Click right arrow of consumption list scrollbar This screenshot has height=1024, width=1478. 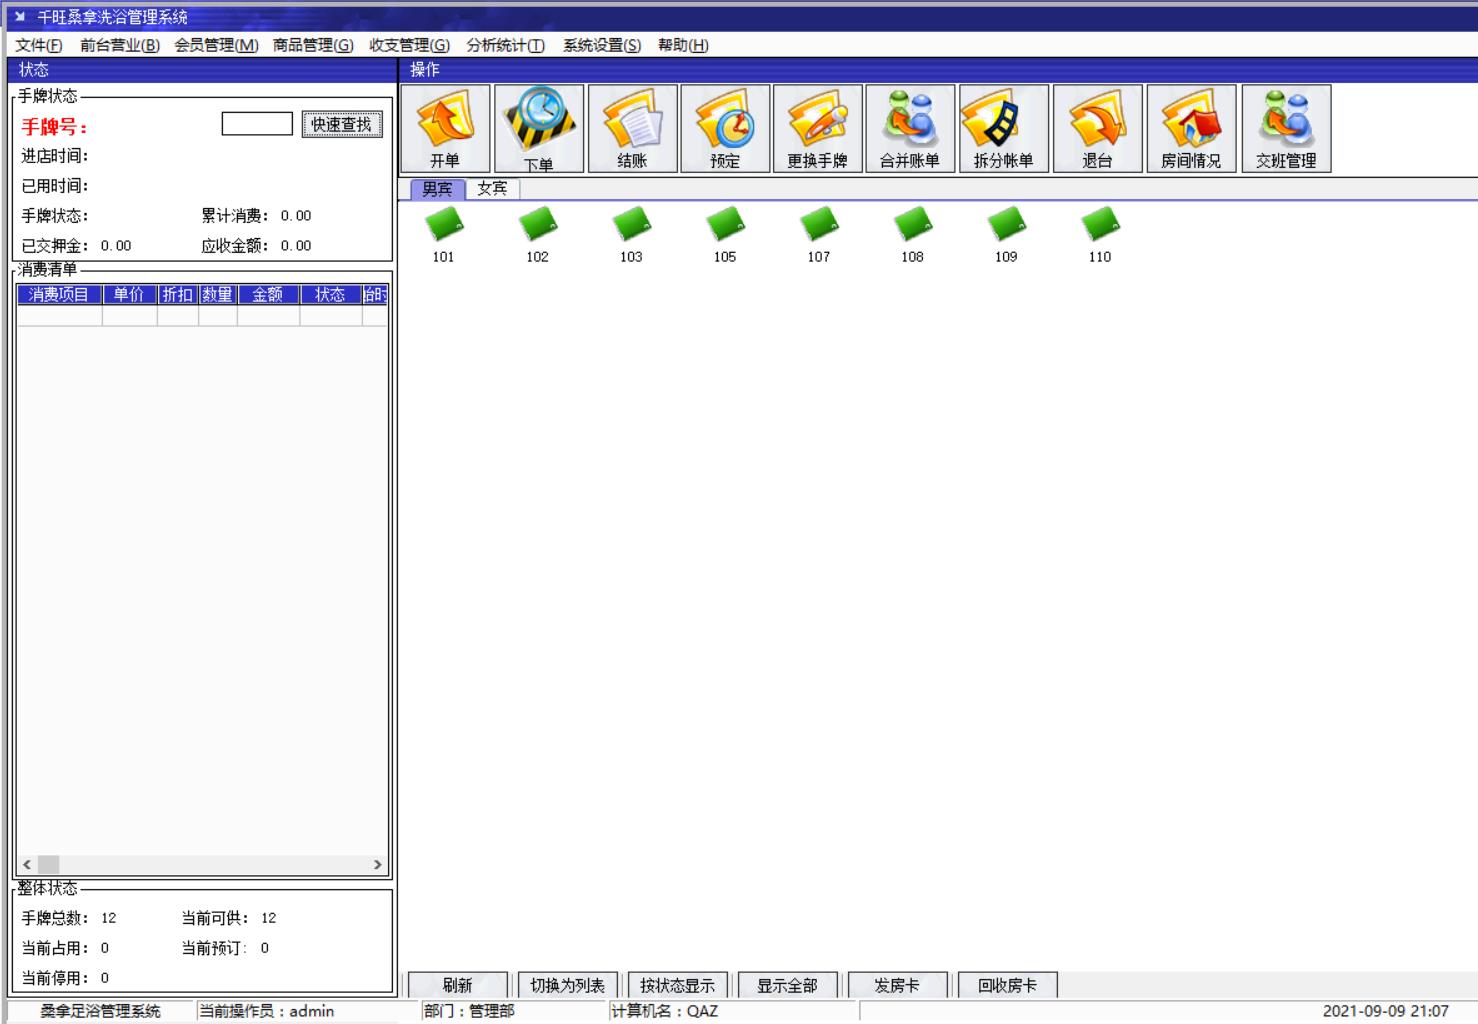coord(377,864)
